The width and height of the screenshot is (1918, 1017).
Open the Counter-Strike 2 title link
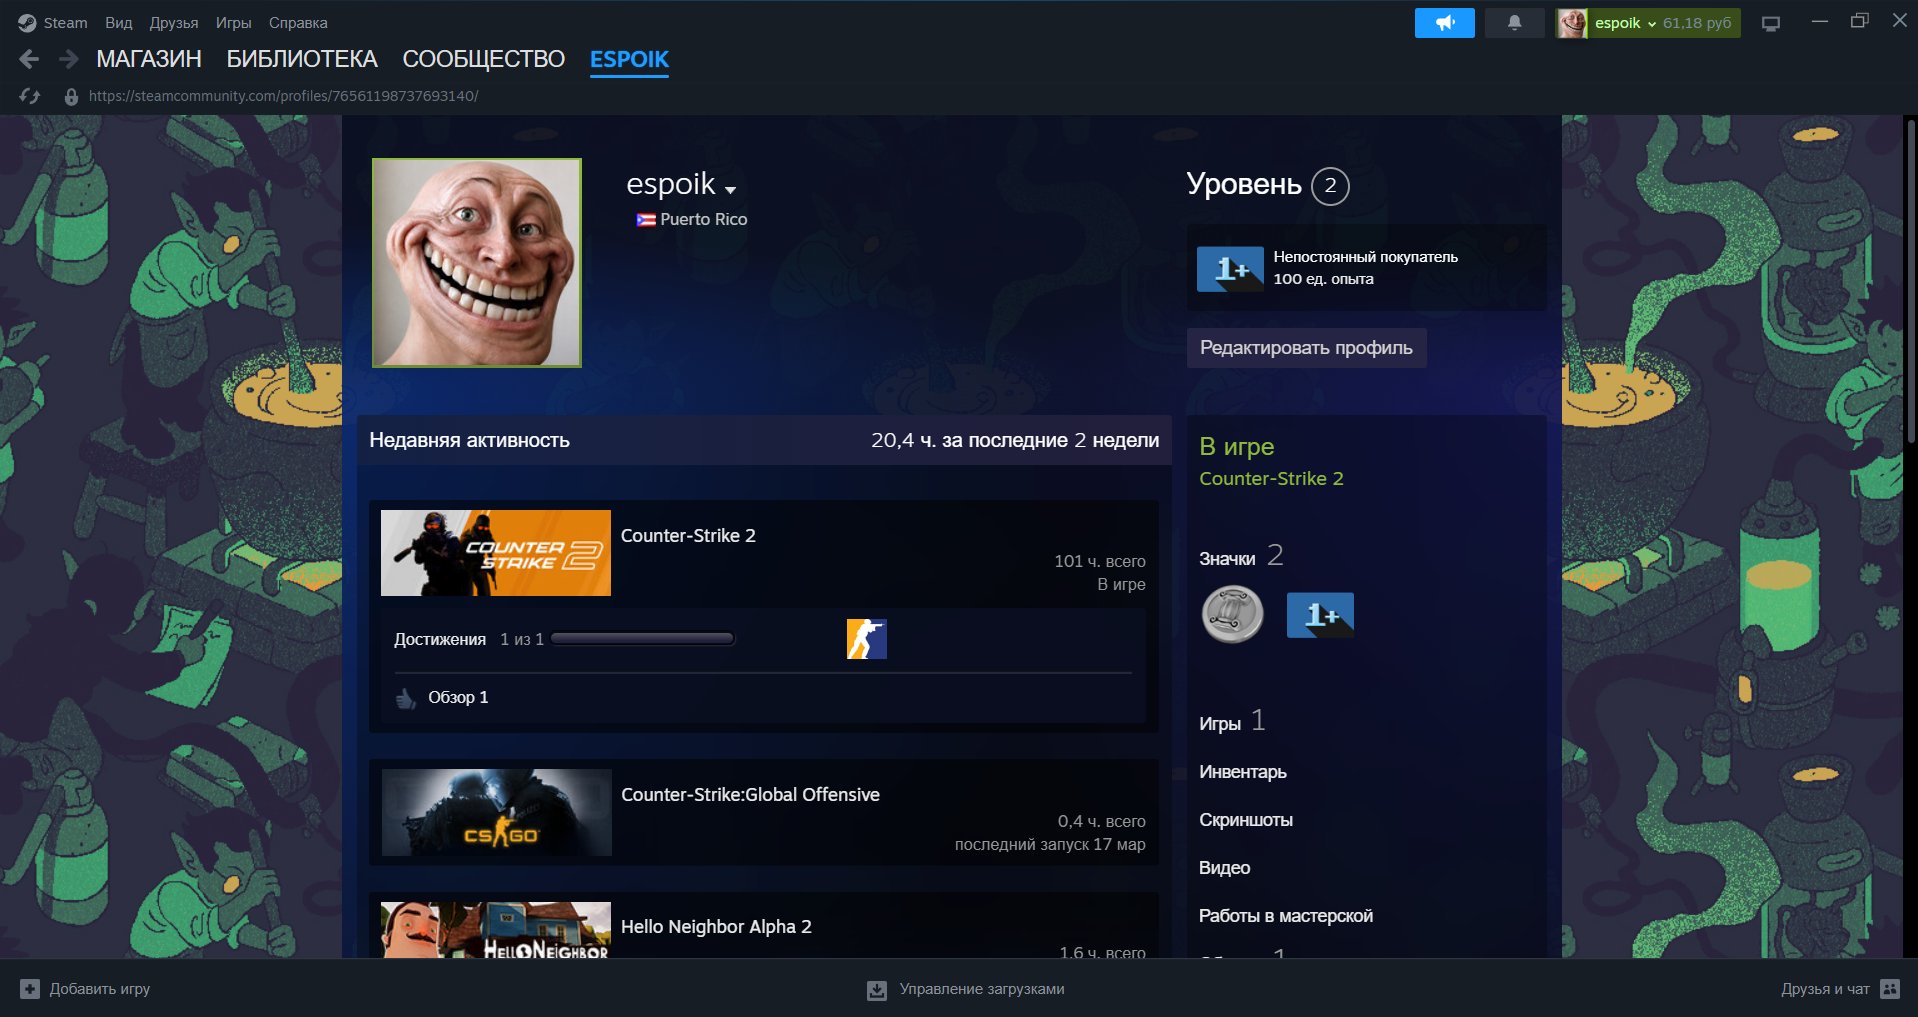click(x=688, y=536)
